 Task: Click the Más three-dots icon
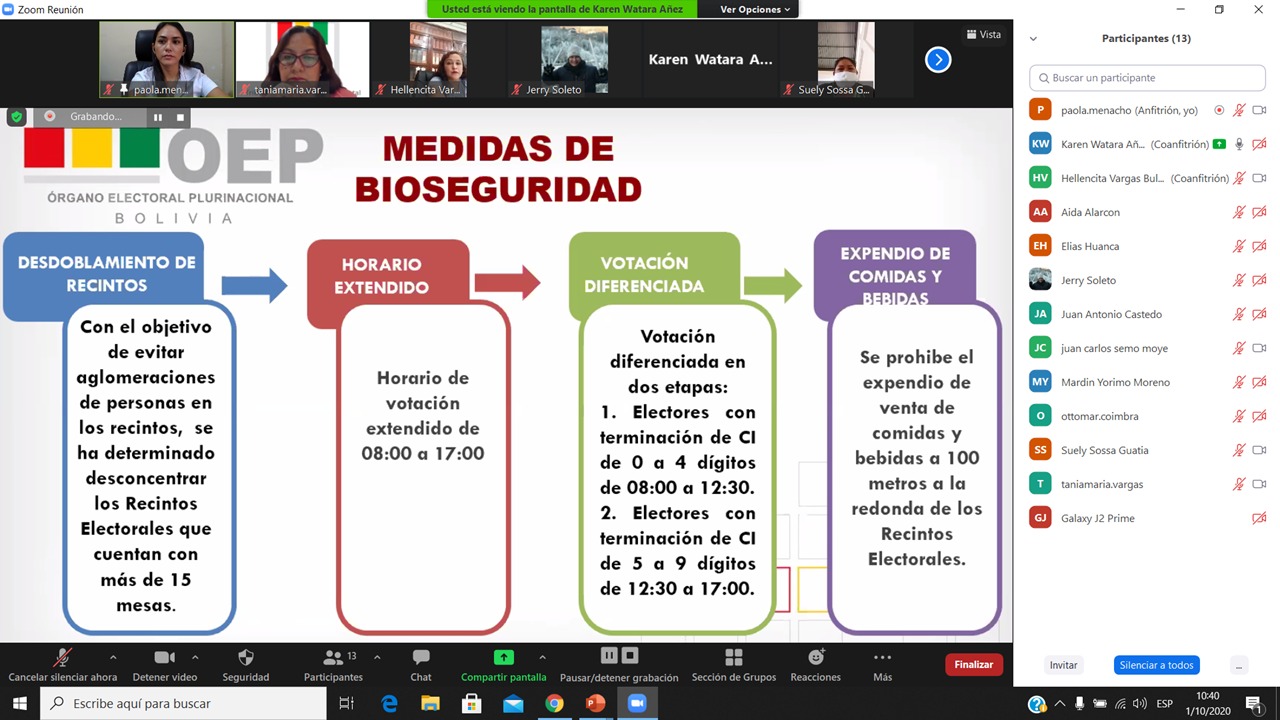pos(882,658)
